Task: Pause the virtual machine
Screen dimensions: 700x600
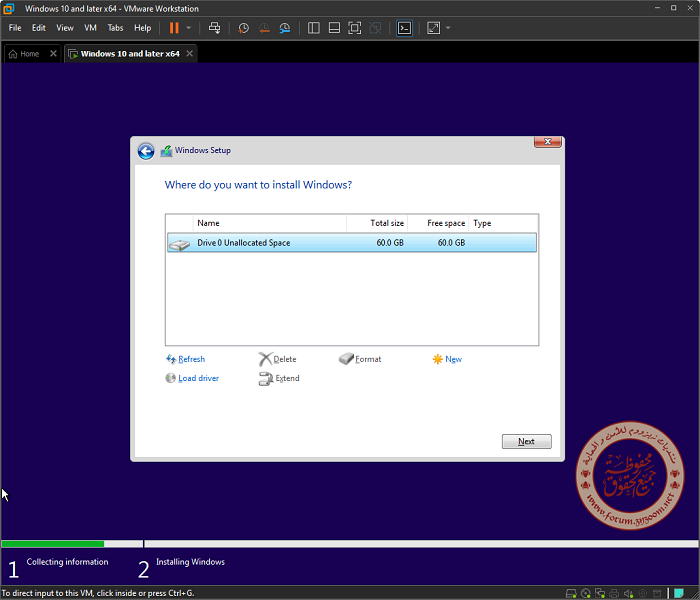Action: (174, 28)
